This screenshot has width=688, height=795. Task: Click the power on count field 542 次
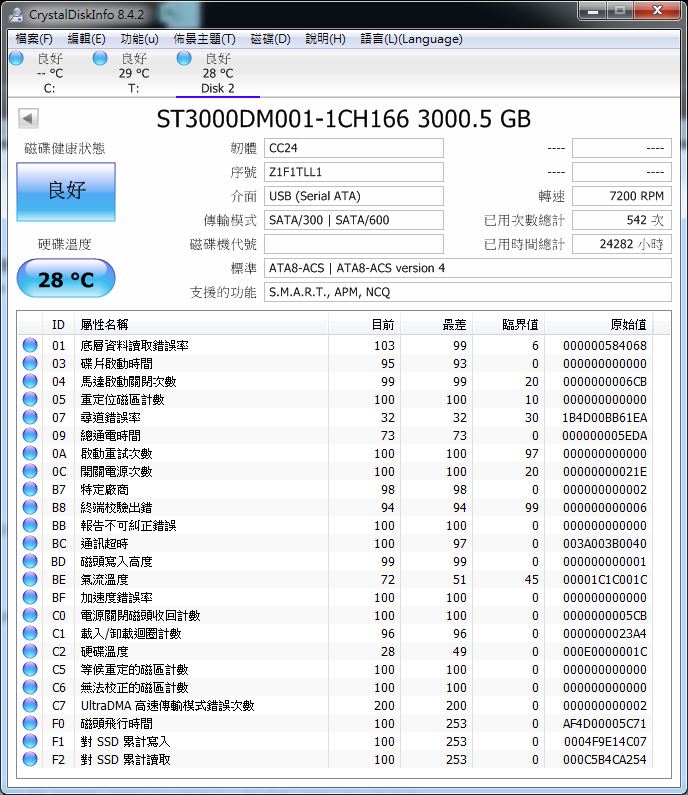[622, 220]
